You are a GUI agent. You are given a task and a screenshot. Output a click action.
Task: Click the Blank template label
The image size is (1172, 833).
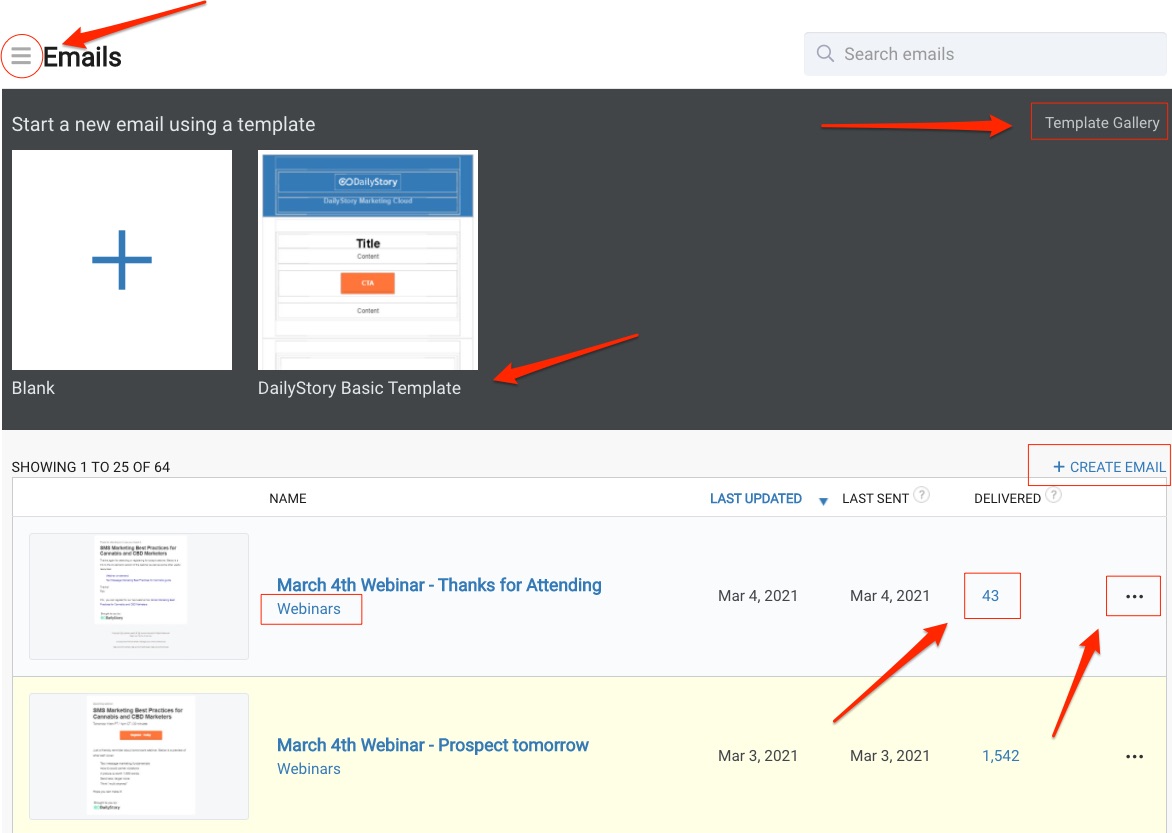point(33,388)
